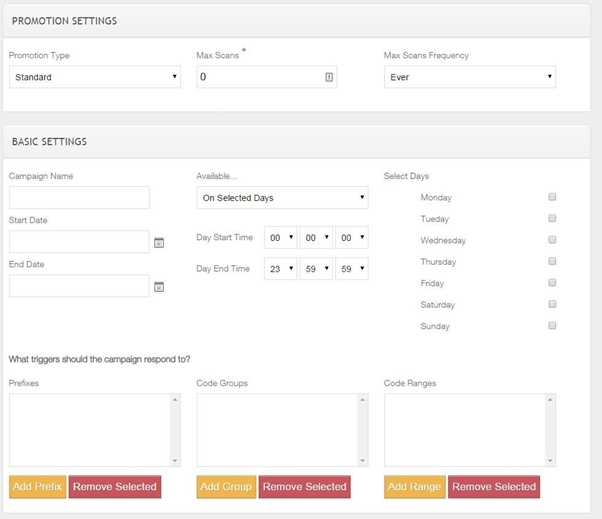Image resolution: width=602 pixels, height=519 pixels.
Task: Click the Prefixes list scrollbar down arrow
Action: 176,461
